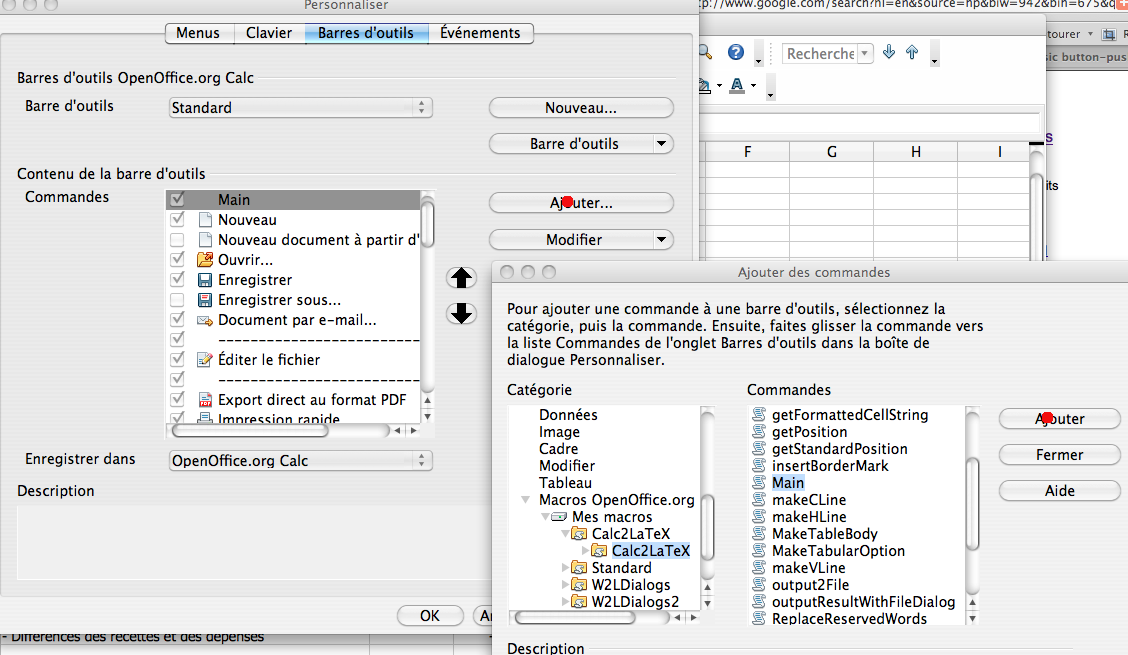Select the Ouvrir folder icon in list
The width and height of the screenshot is (1128, 655).
(x=205, y=260)
